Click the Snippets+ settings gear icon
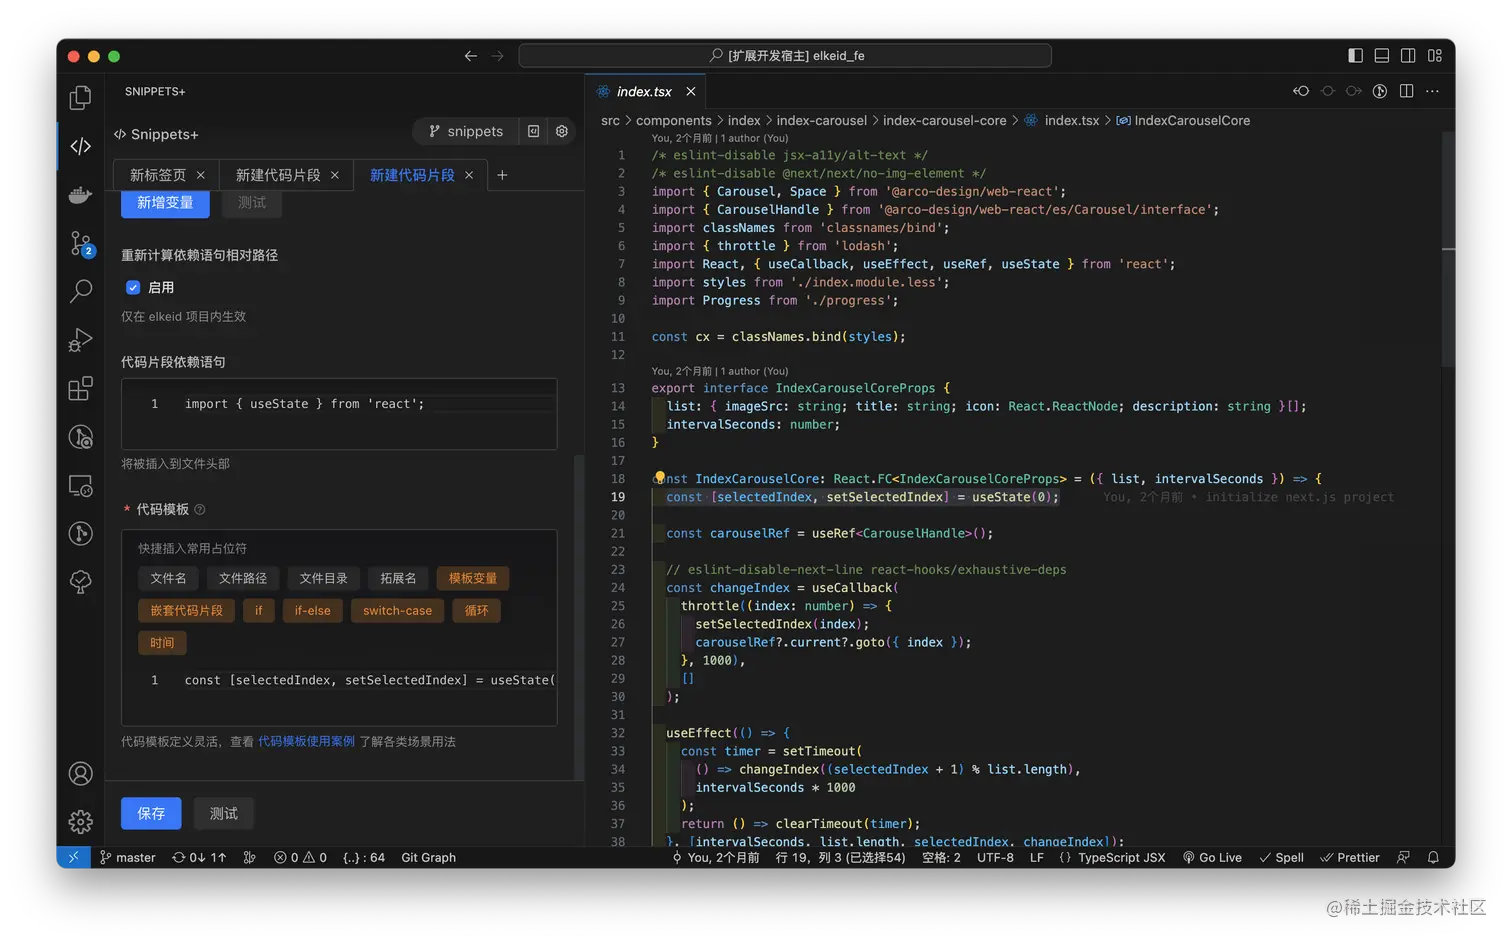Screen dimensions: 1512x943 562,131
